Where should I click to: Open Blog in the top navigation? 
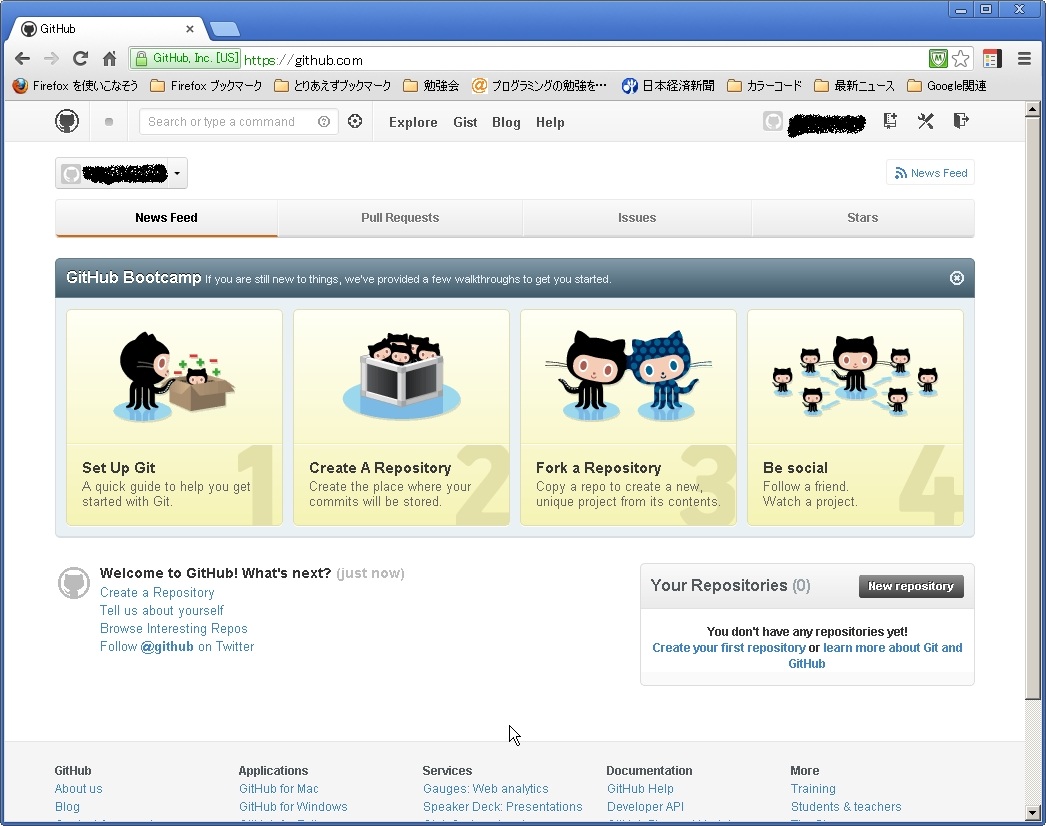point(506,122)
